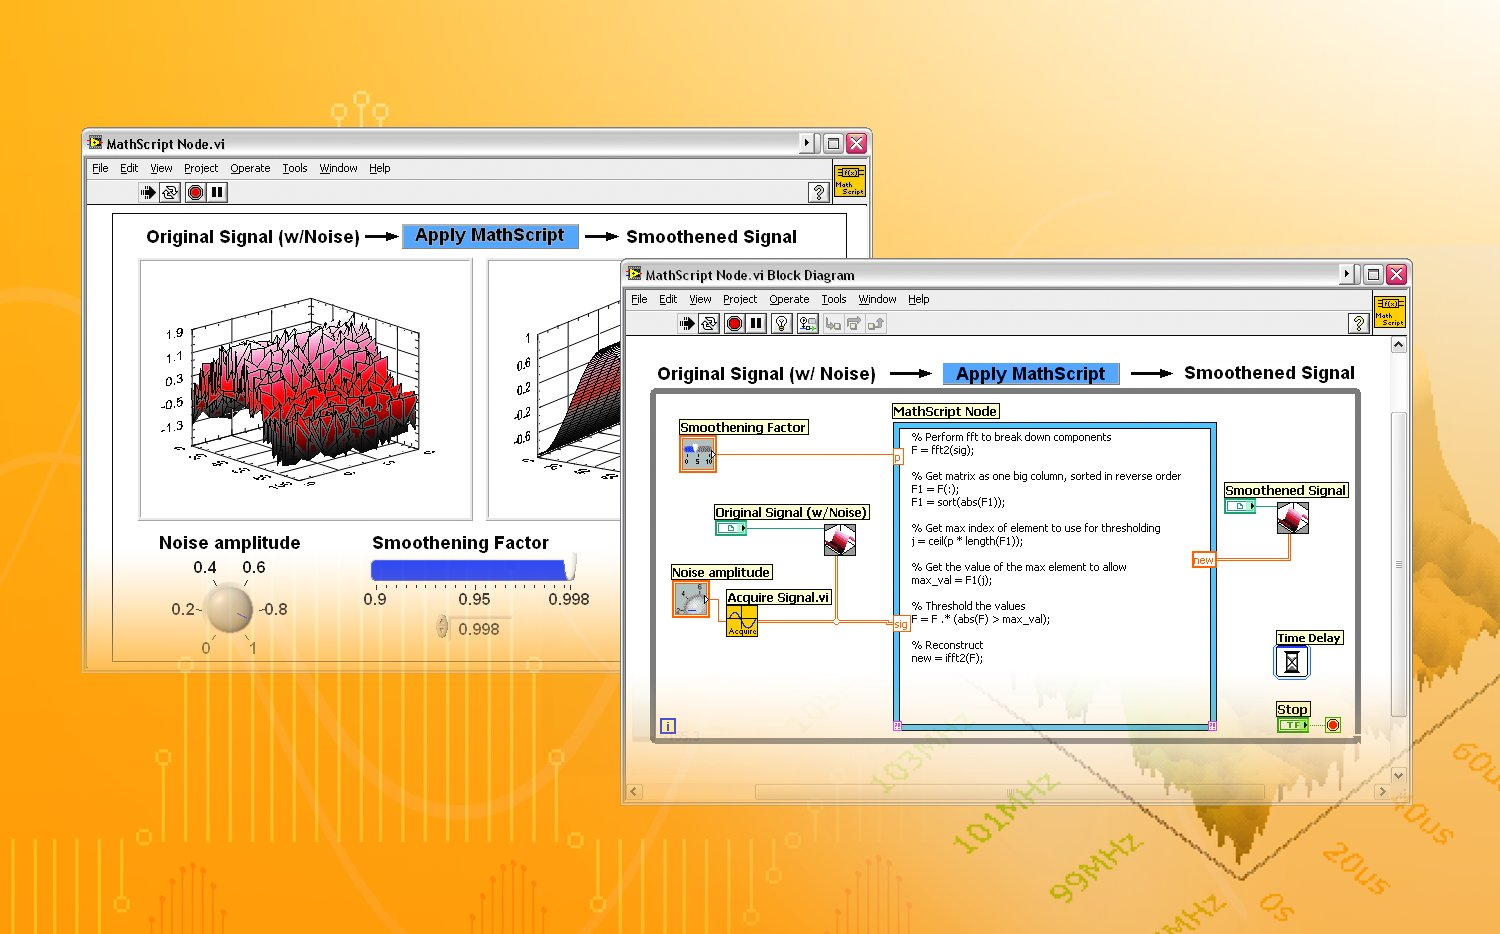Image resolution: width=1500 pixels, height=934 pixels.
Task: Open the Operate menu in the block diagram
Action: (789, 299)
